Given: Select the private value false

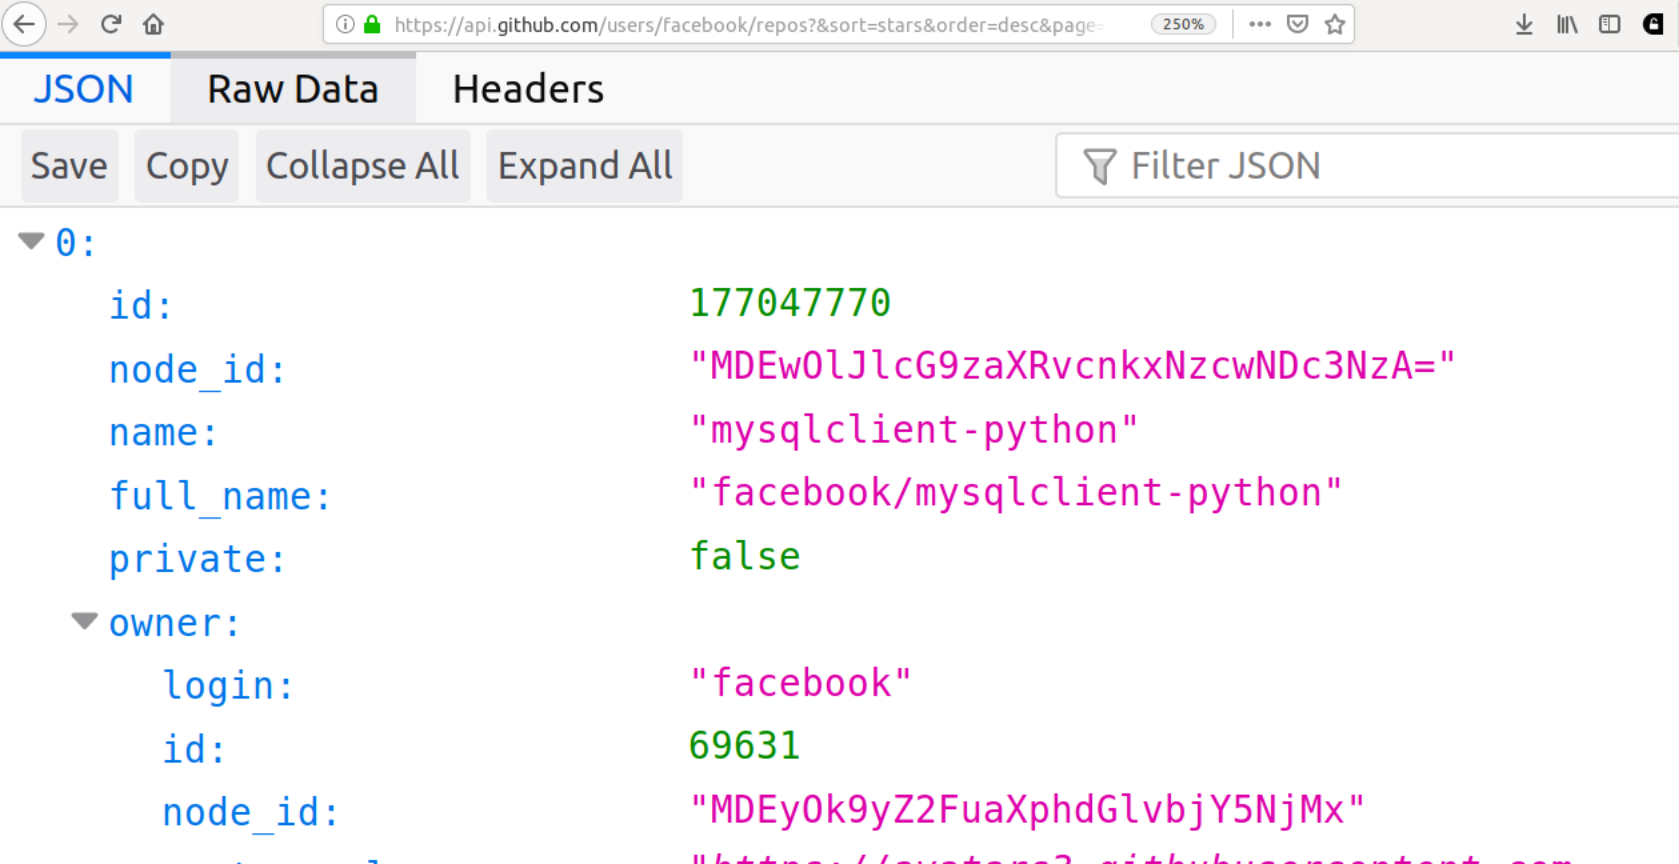Looking at the screenshot, I should [x=745, y=556].
